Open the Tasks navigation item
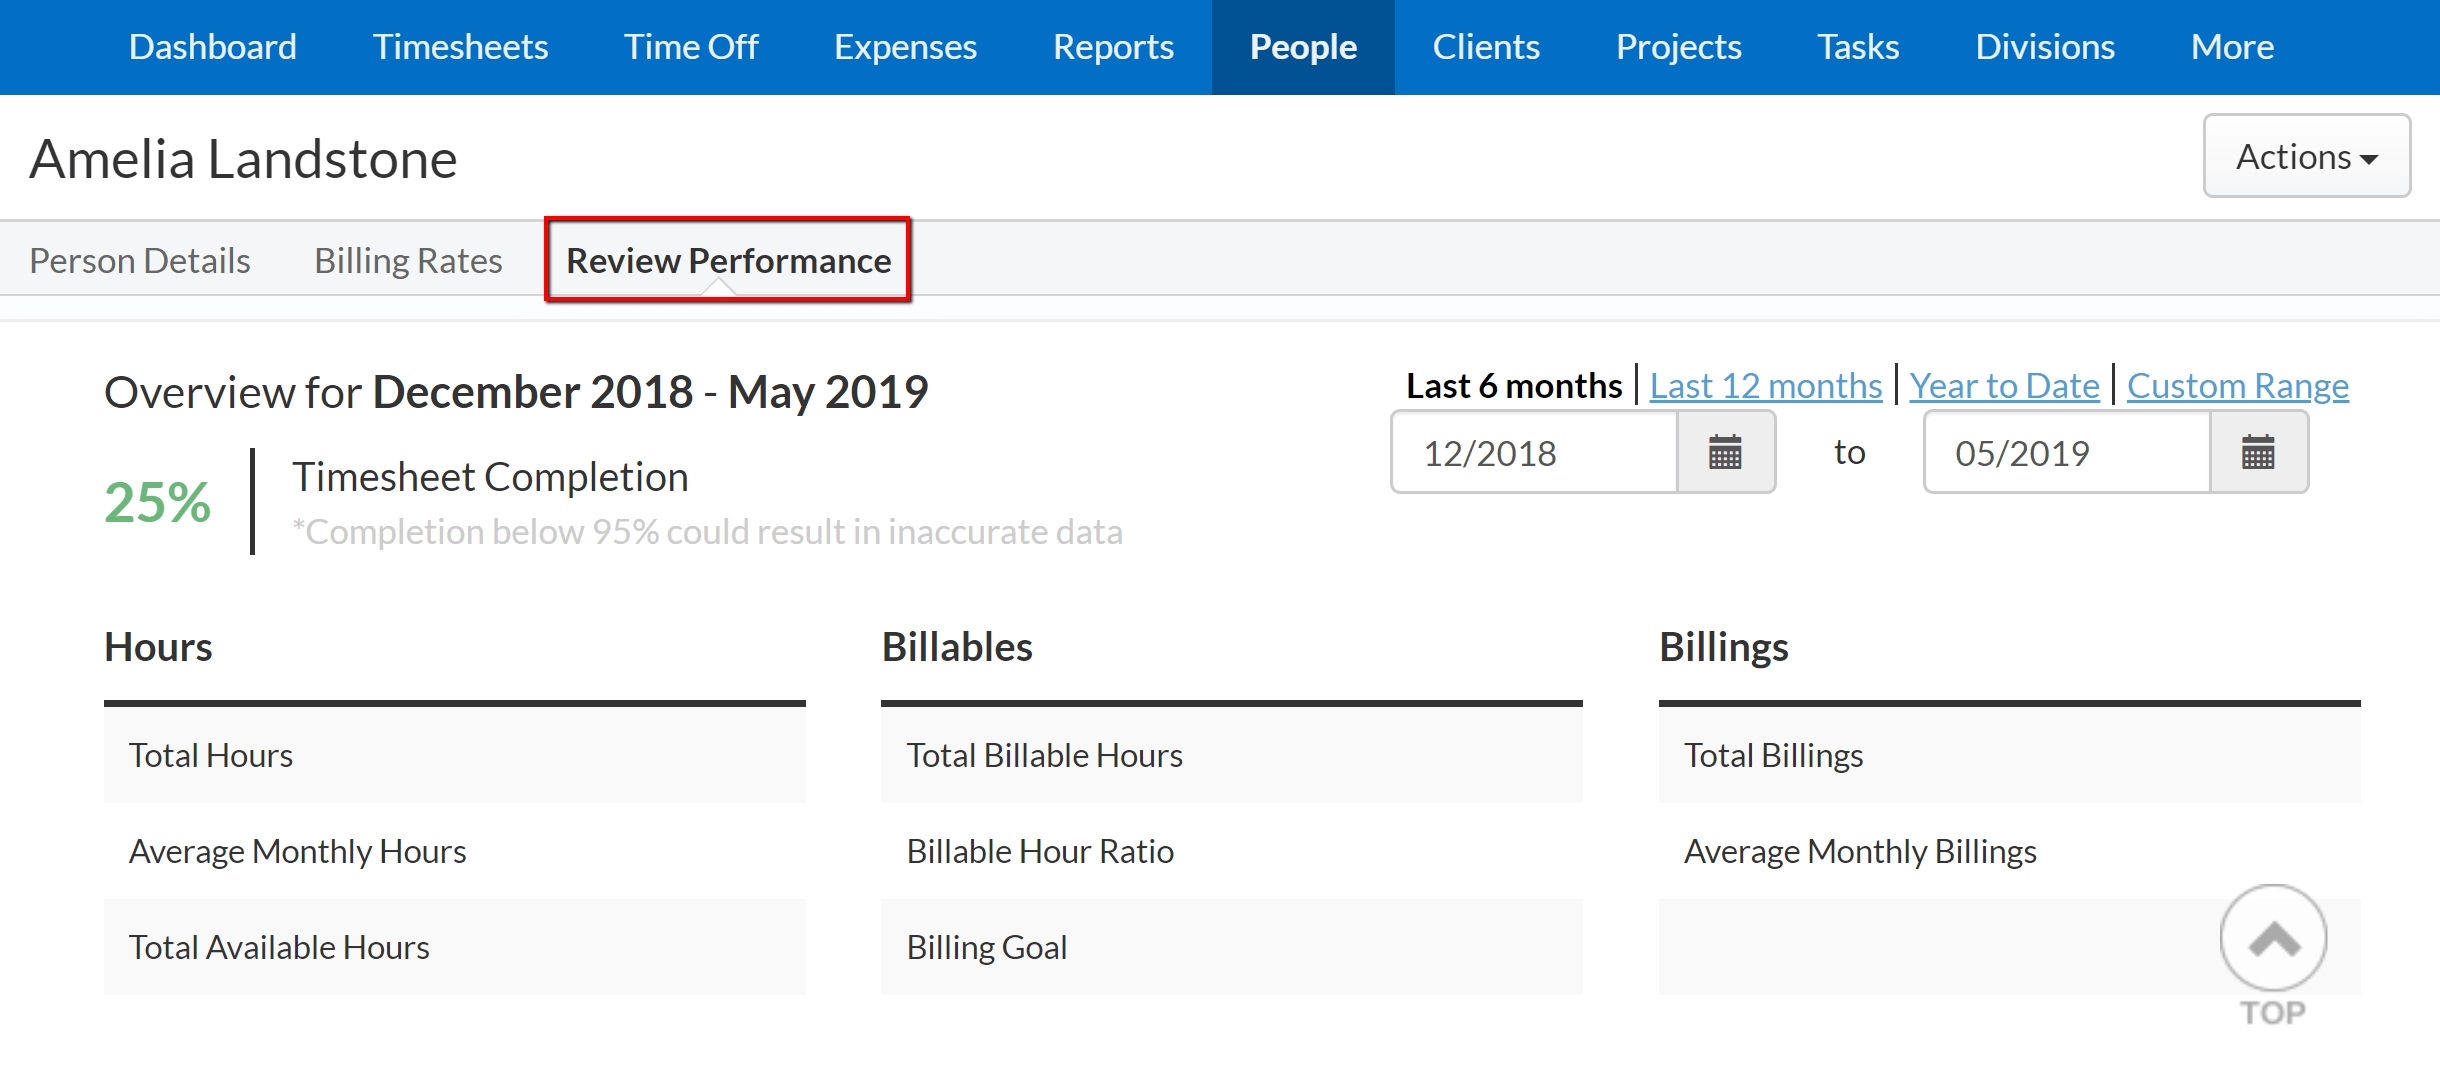The height and width of the screenshot is (1089, 2440). click(x=1858, y=47)
